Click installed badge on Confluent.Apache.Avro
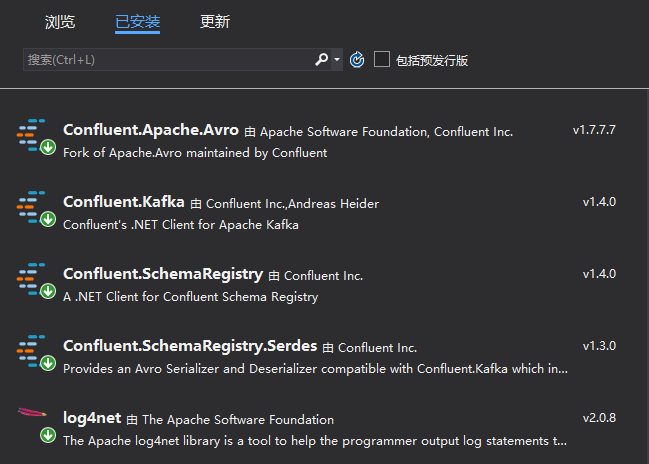The width and height of the screenshot is (649, 464). [x=48, y=147]
